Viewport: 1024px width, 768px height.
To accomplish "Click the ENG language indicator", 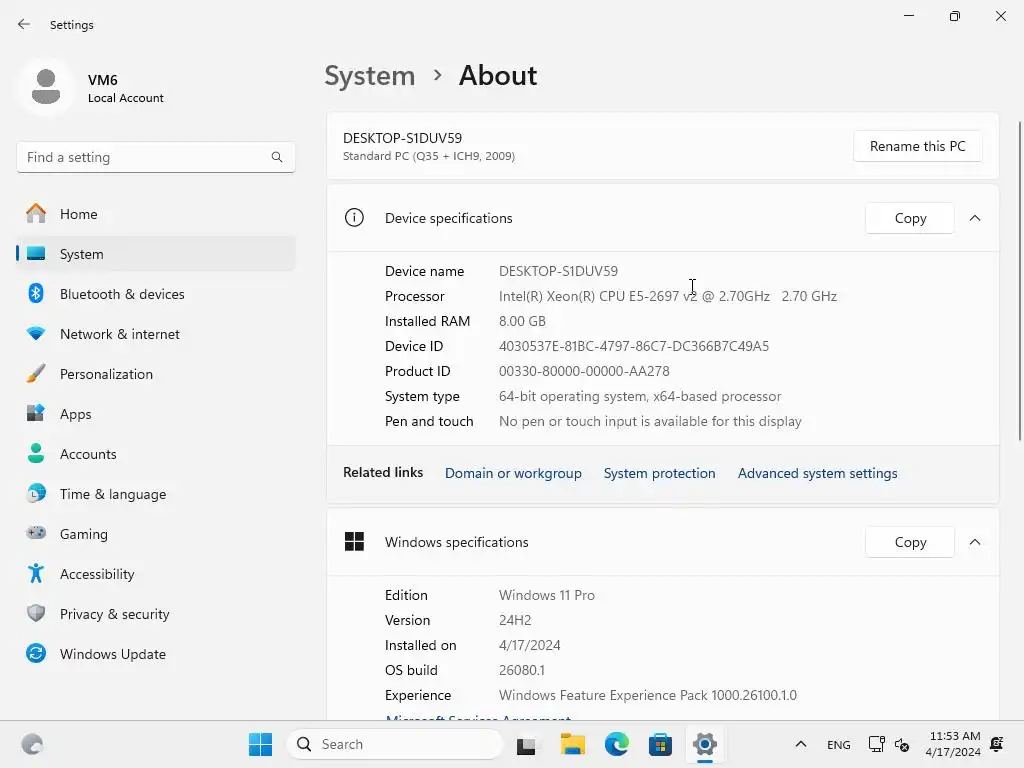I will (839, 744).
